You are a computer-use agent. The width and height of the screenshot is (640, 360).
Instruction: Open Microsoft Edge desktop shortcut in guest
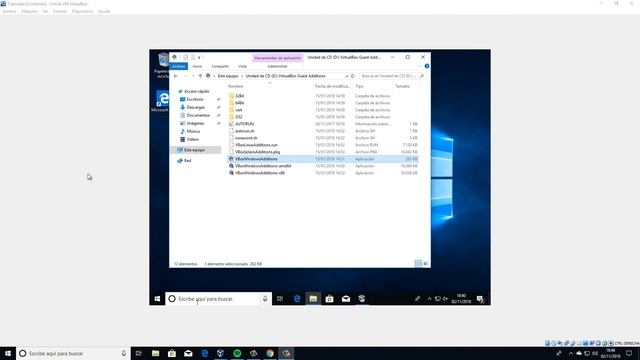point(161,101)
